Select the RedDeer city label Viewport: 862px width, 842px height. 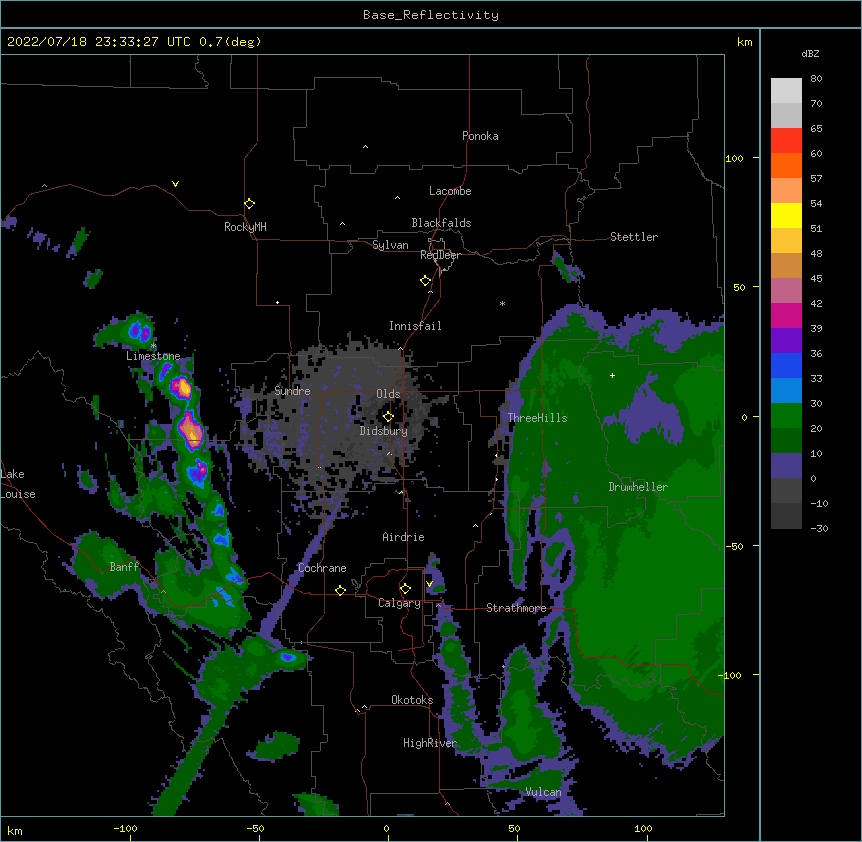click(440, 255)
